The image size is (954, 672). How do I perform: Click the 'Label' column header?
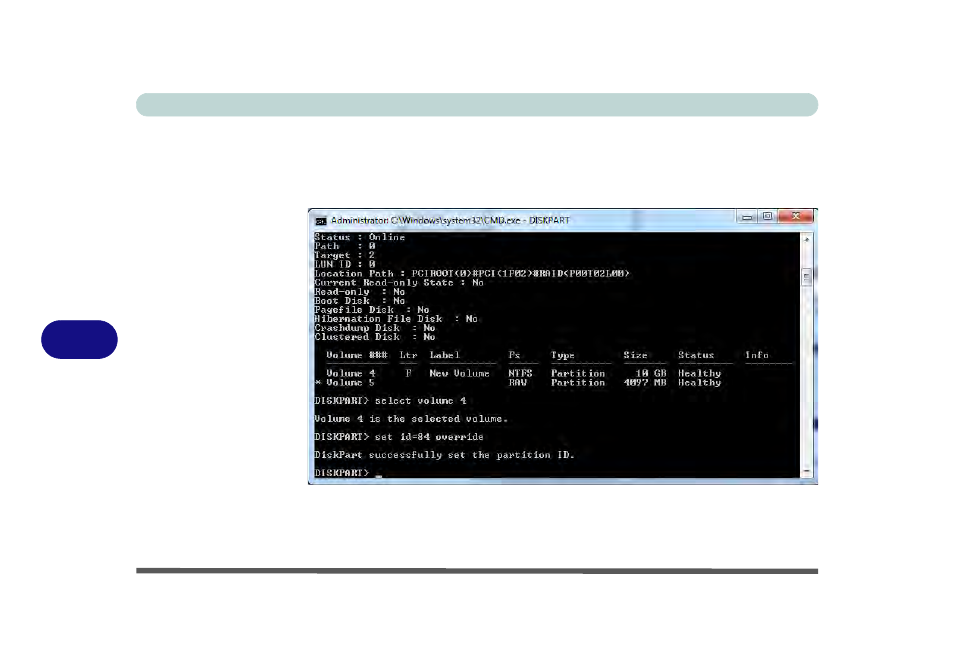pos(445,355)
